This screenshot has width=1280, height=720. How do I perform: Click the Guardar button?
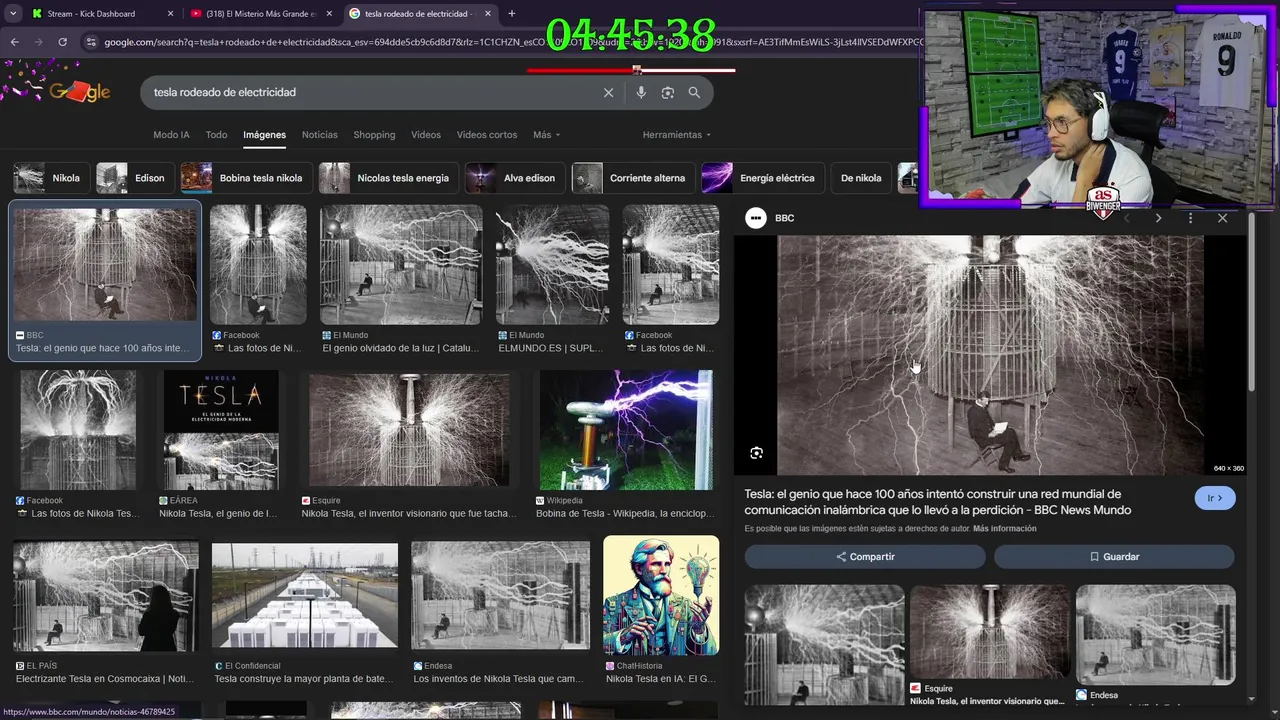click(1114, 557)
